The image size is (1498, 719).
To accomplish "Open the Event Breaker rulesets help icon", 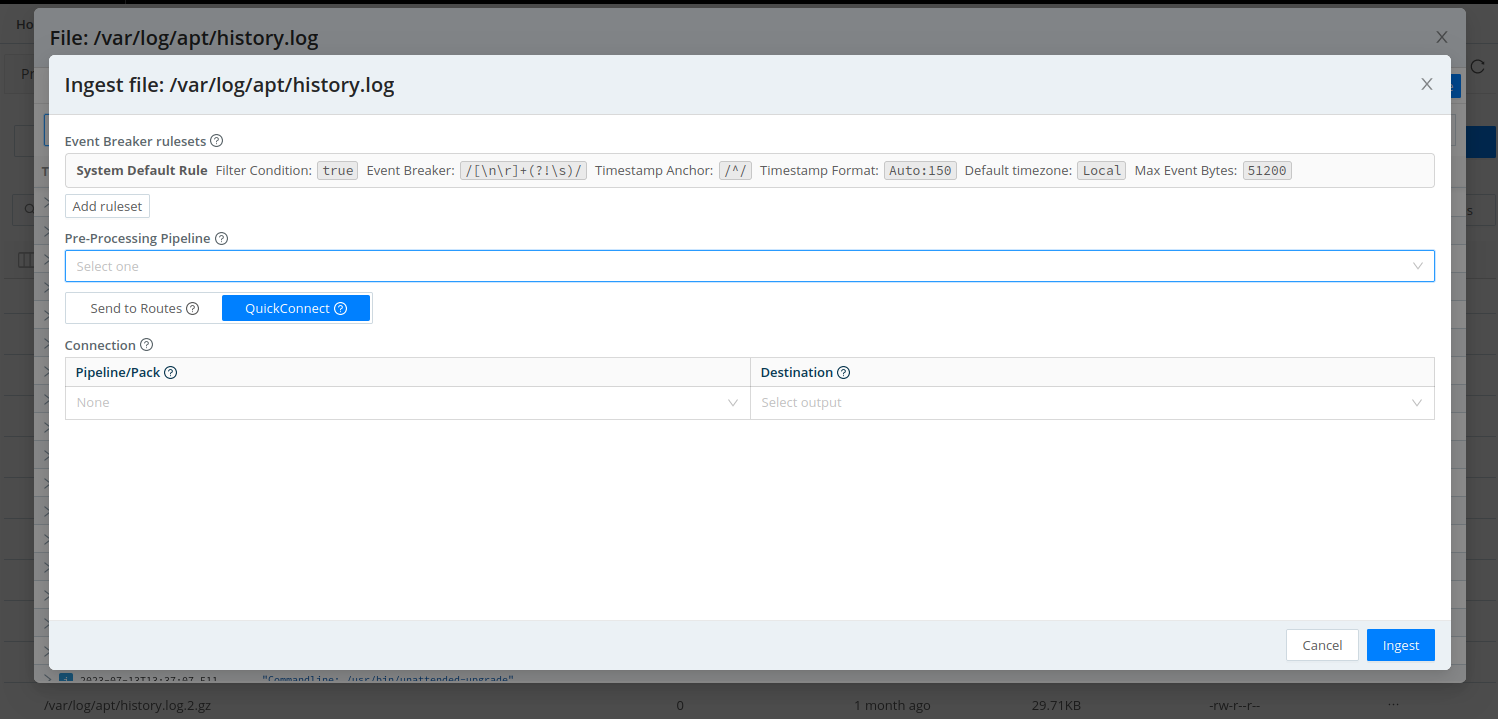I will (217, 140).
